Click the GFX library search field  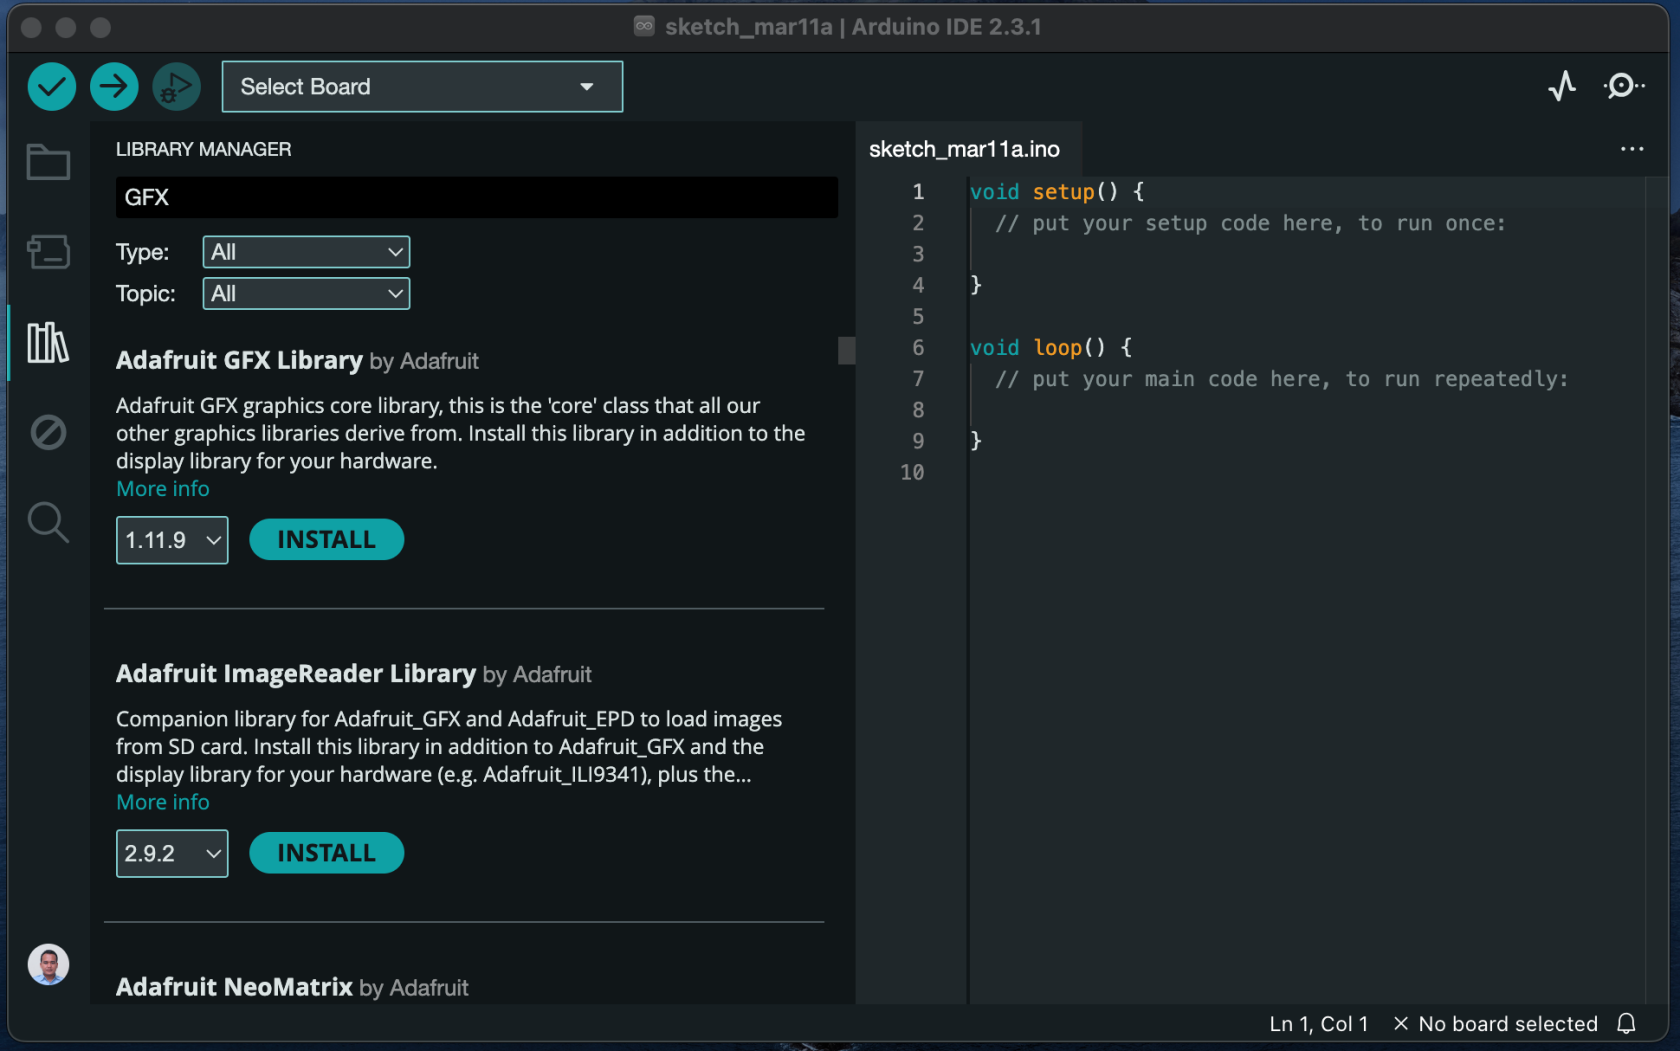[476, 197]
